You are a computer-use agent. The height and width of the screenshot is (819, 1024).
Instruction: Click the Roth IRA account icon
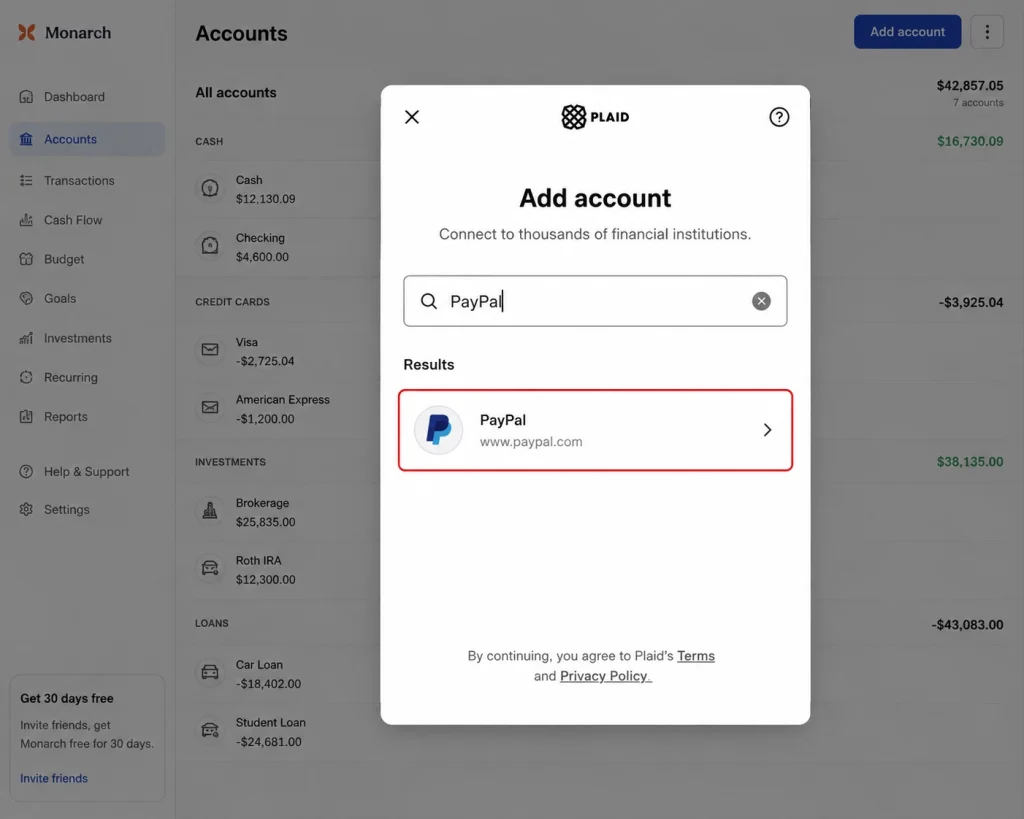pyautogui.click(x=210, y=568)
